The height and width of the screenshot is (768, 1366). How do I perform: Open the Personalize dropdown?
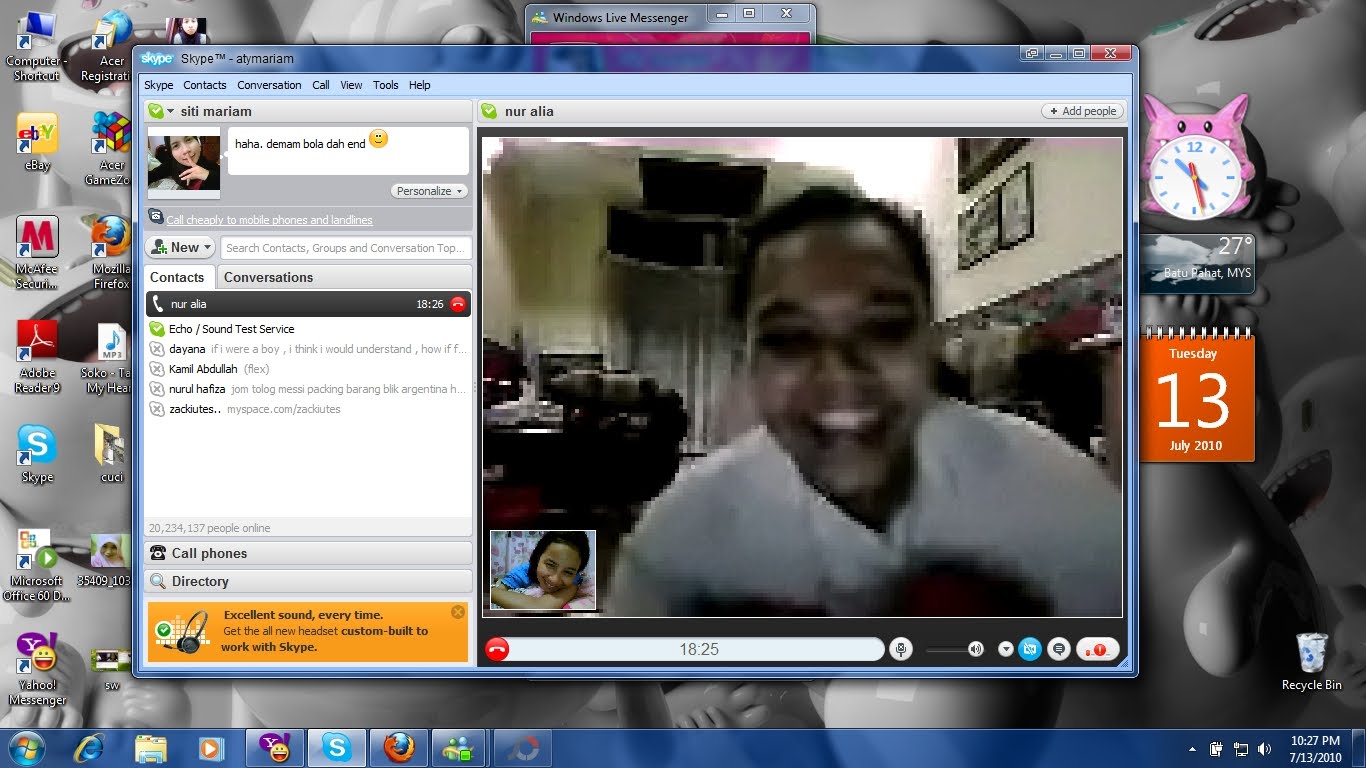[x=429, y=191]
